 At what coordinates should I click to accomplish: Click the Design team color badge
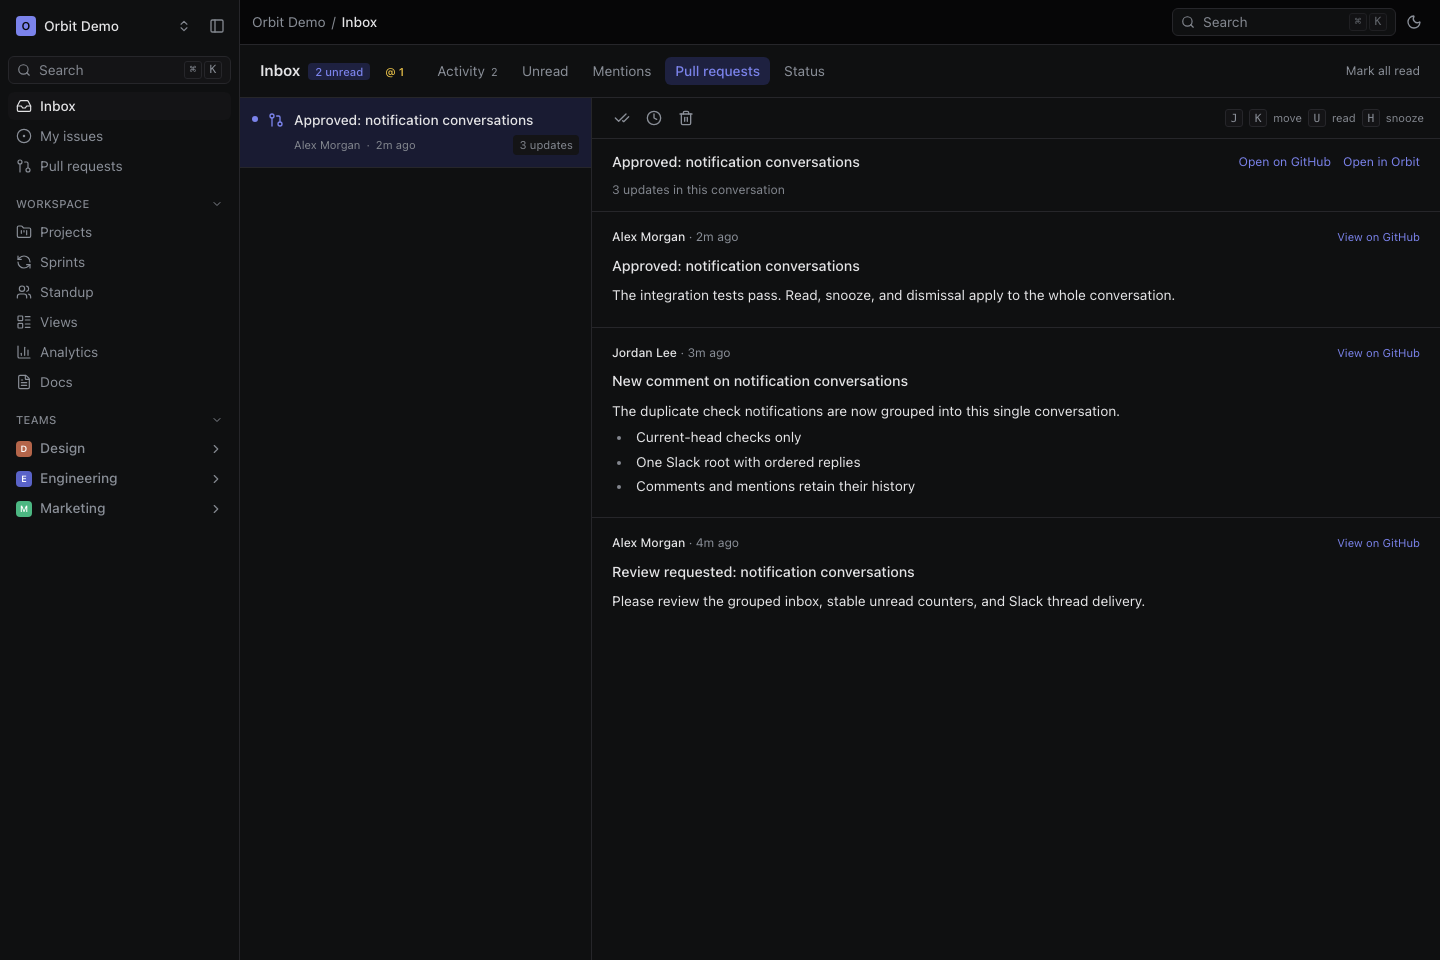pyautogui.click(x=24, y=449)
